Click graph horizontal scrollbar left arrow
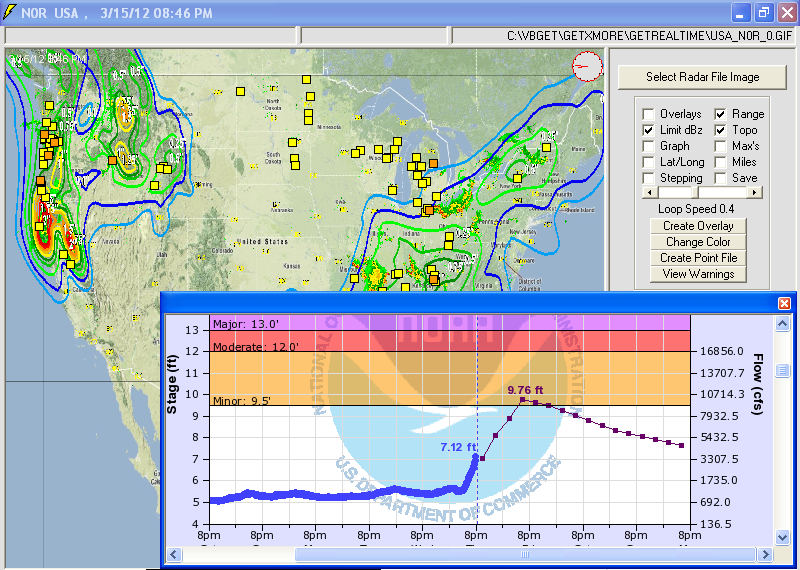Viewport: 800px width, 570px height. click(169, 554)
